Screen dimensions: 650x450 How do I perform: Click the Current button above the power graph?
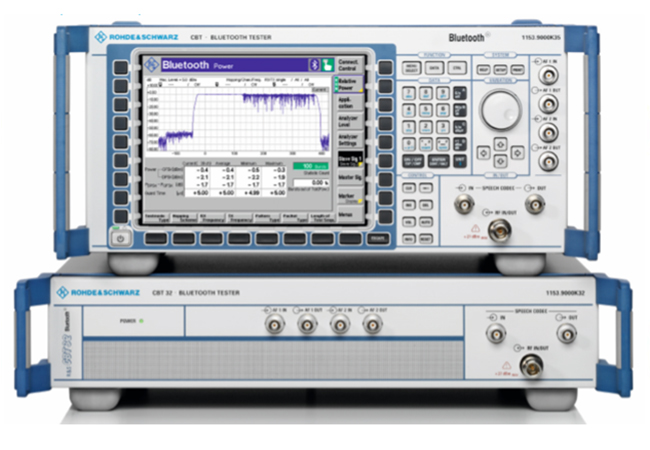tap(319, 90)
